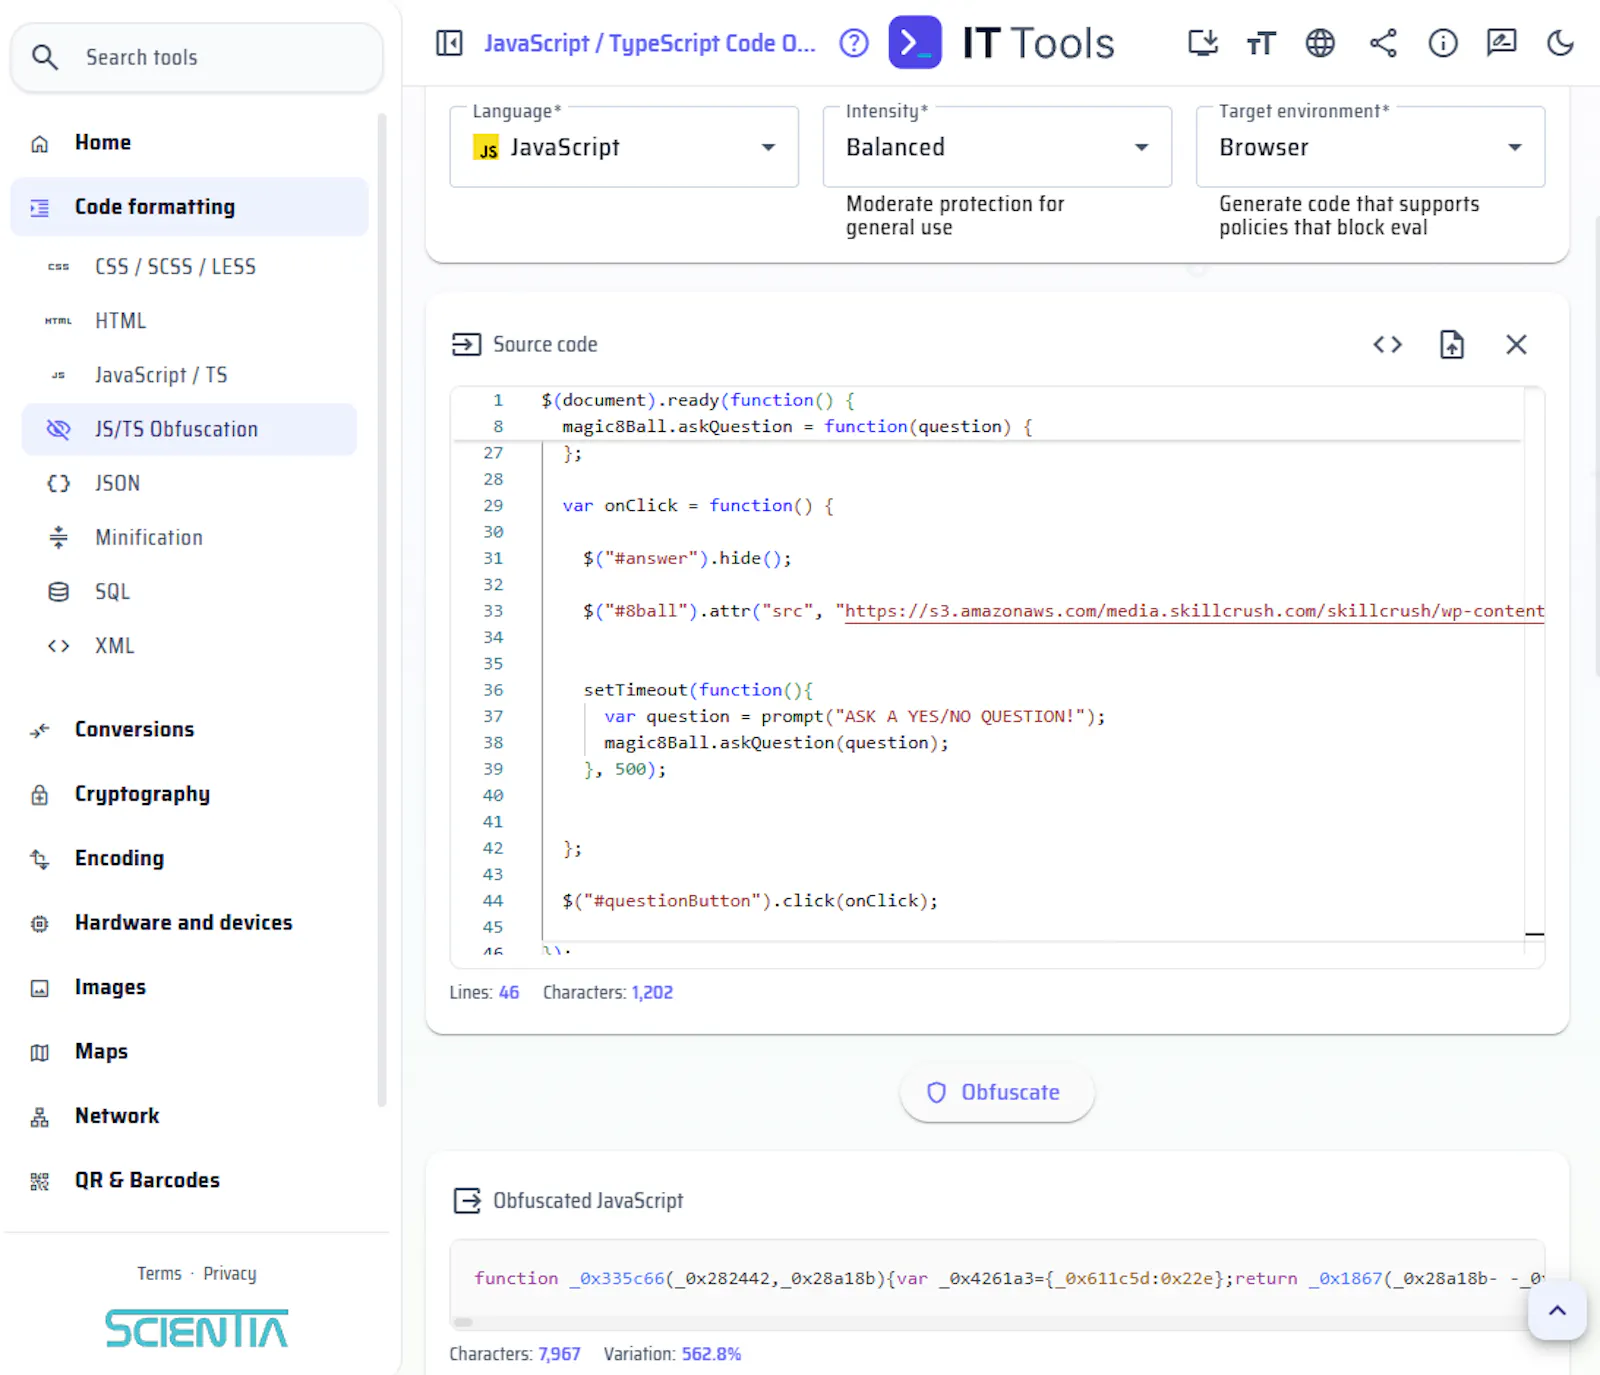Open the language globe icon
This screenshot has width=1600, height=1375.
[1320, 43]
